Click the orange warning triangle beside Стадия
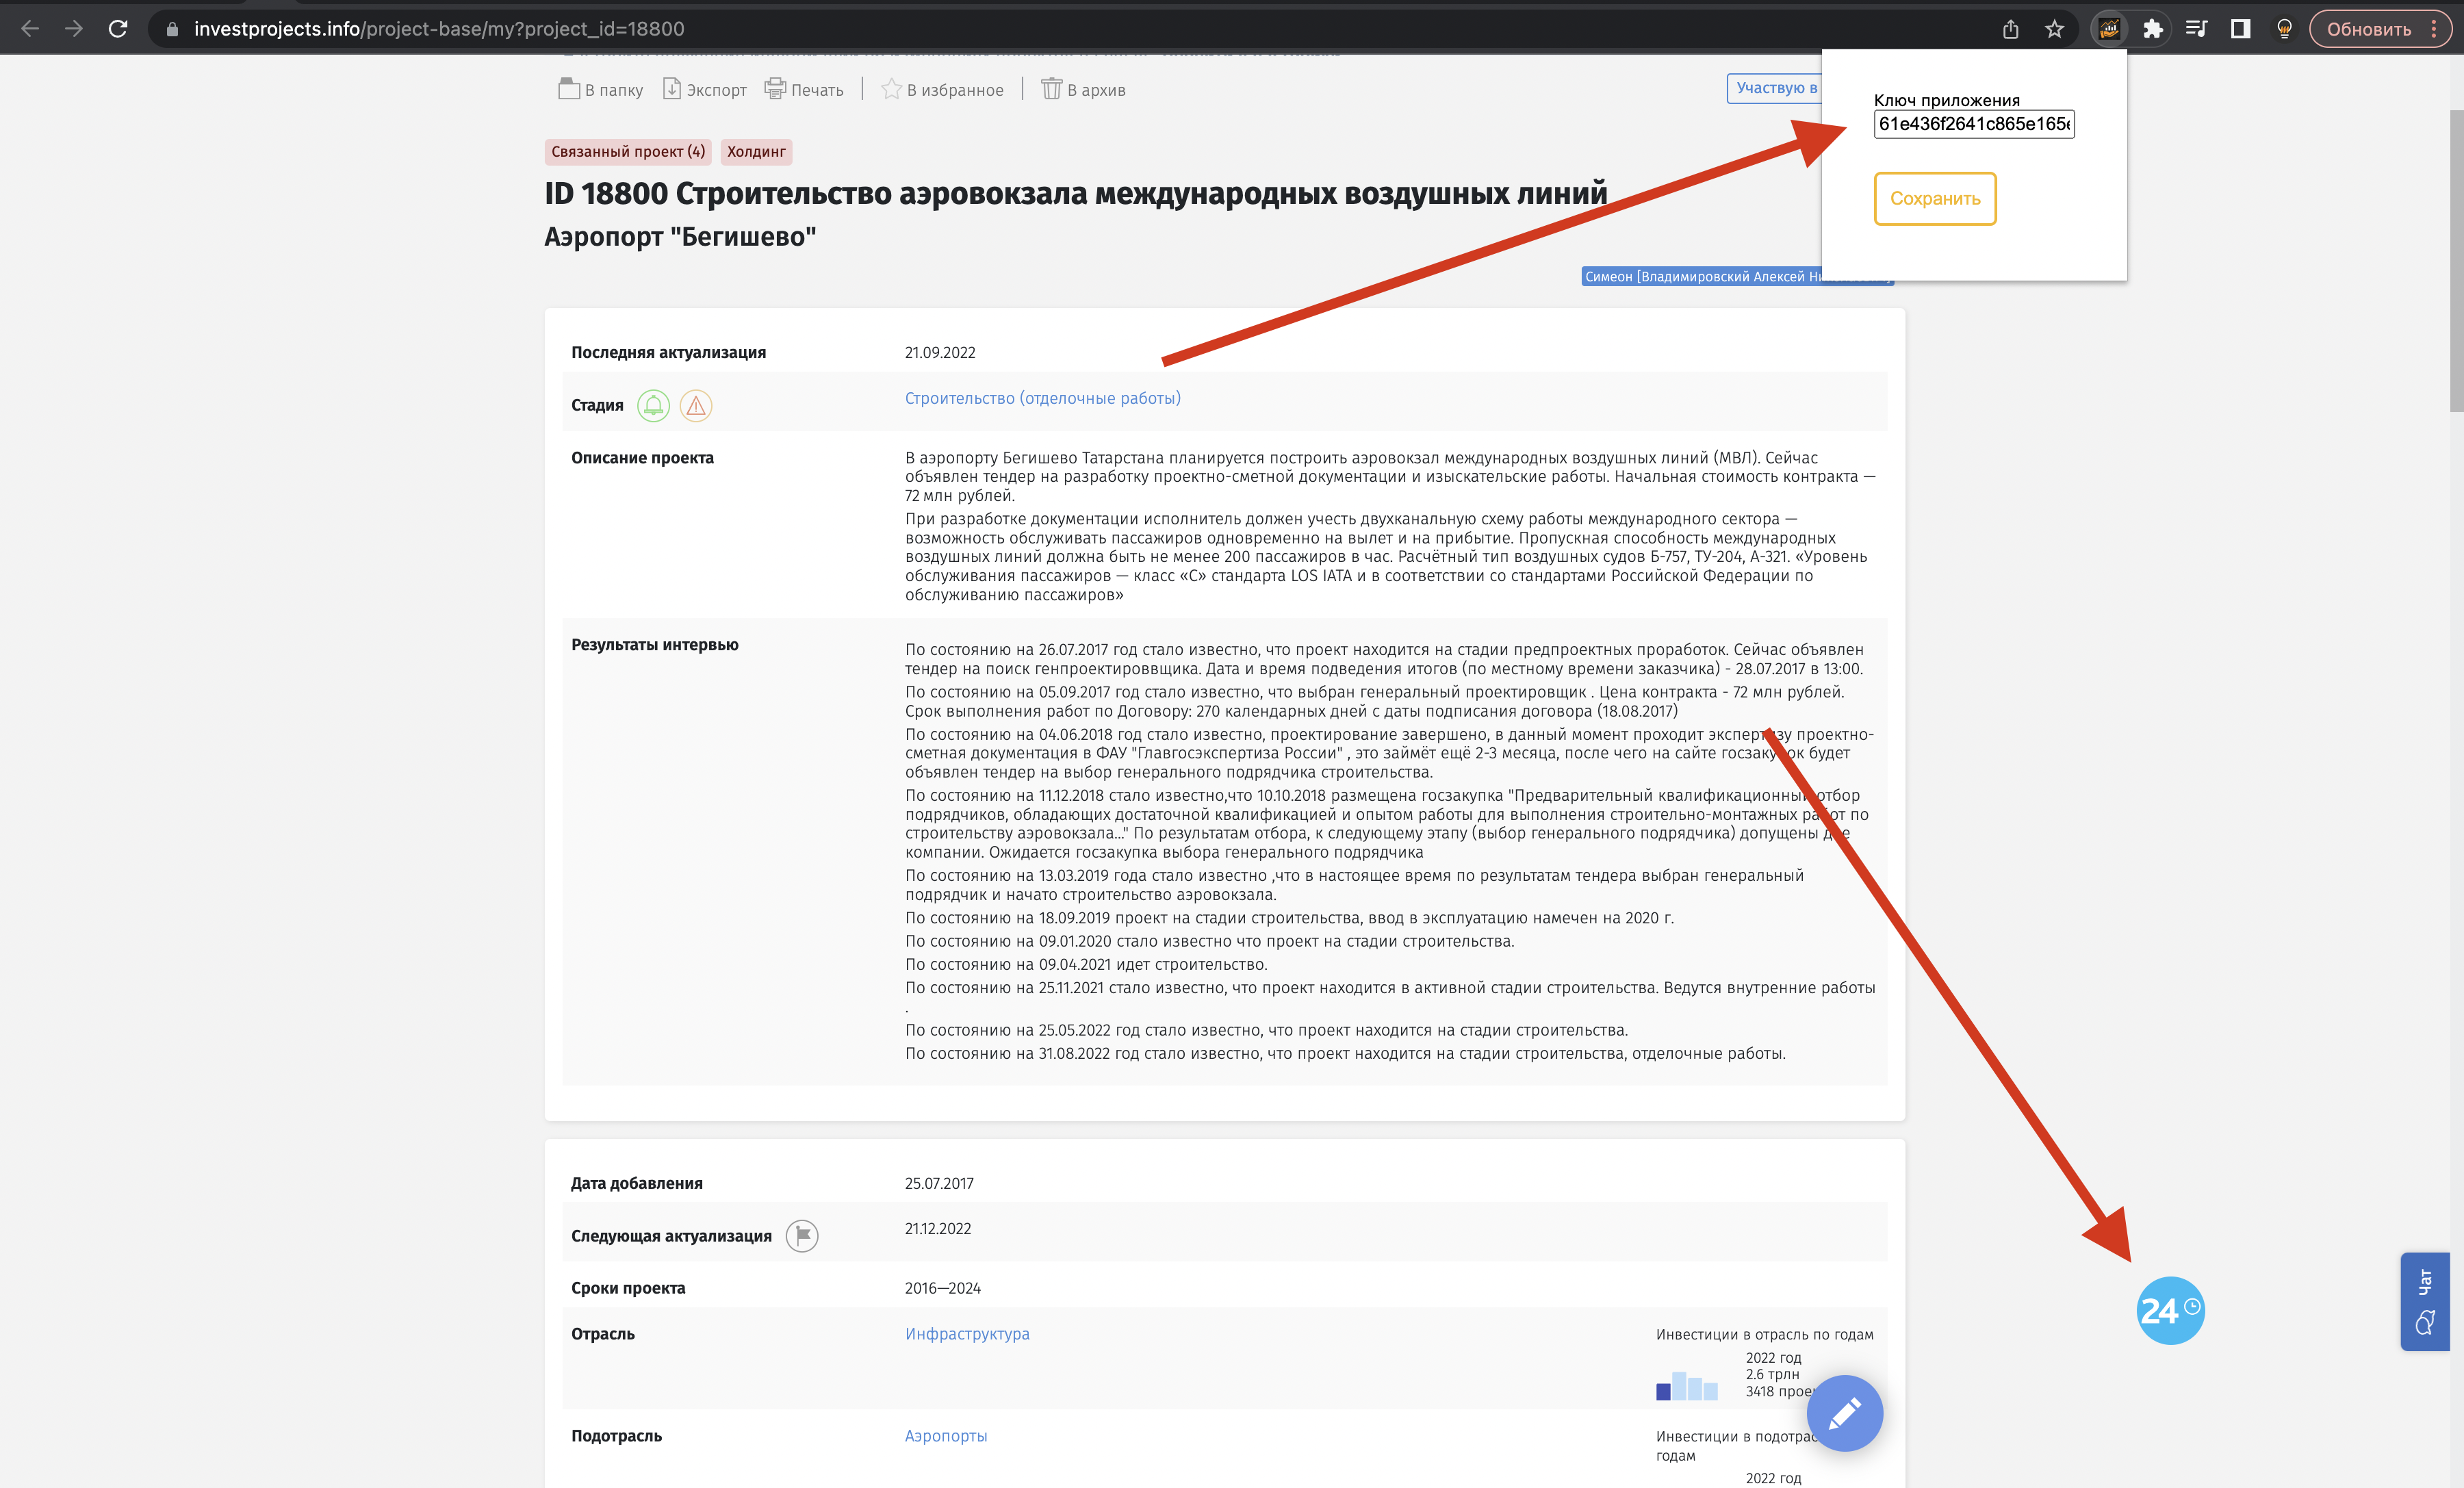The width and height of the screenshot is (2464, 1488). pos(696,406)
